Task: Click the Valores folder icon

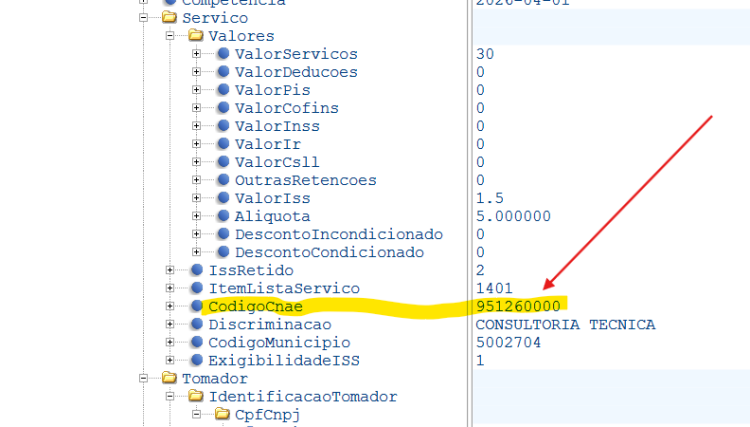Action: pyautogui.click(x=196, y=35)
